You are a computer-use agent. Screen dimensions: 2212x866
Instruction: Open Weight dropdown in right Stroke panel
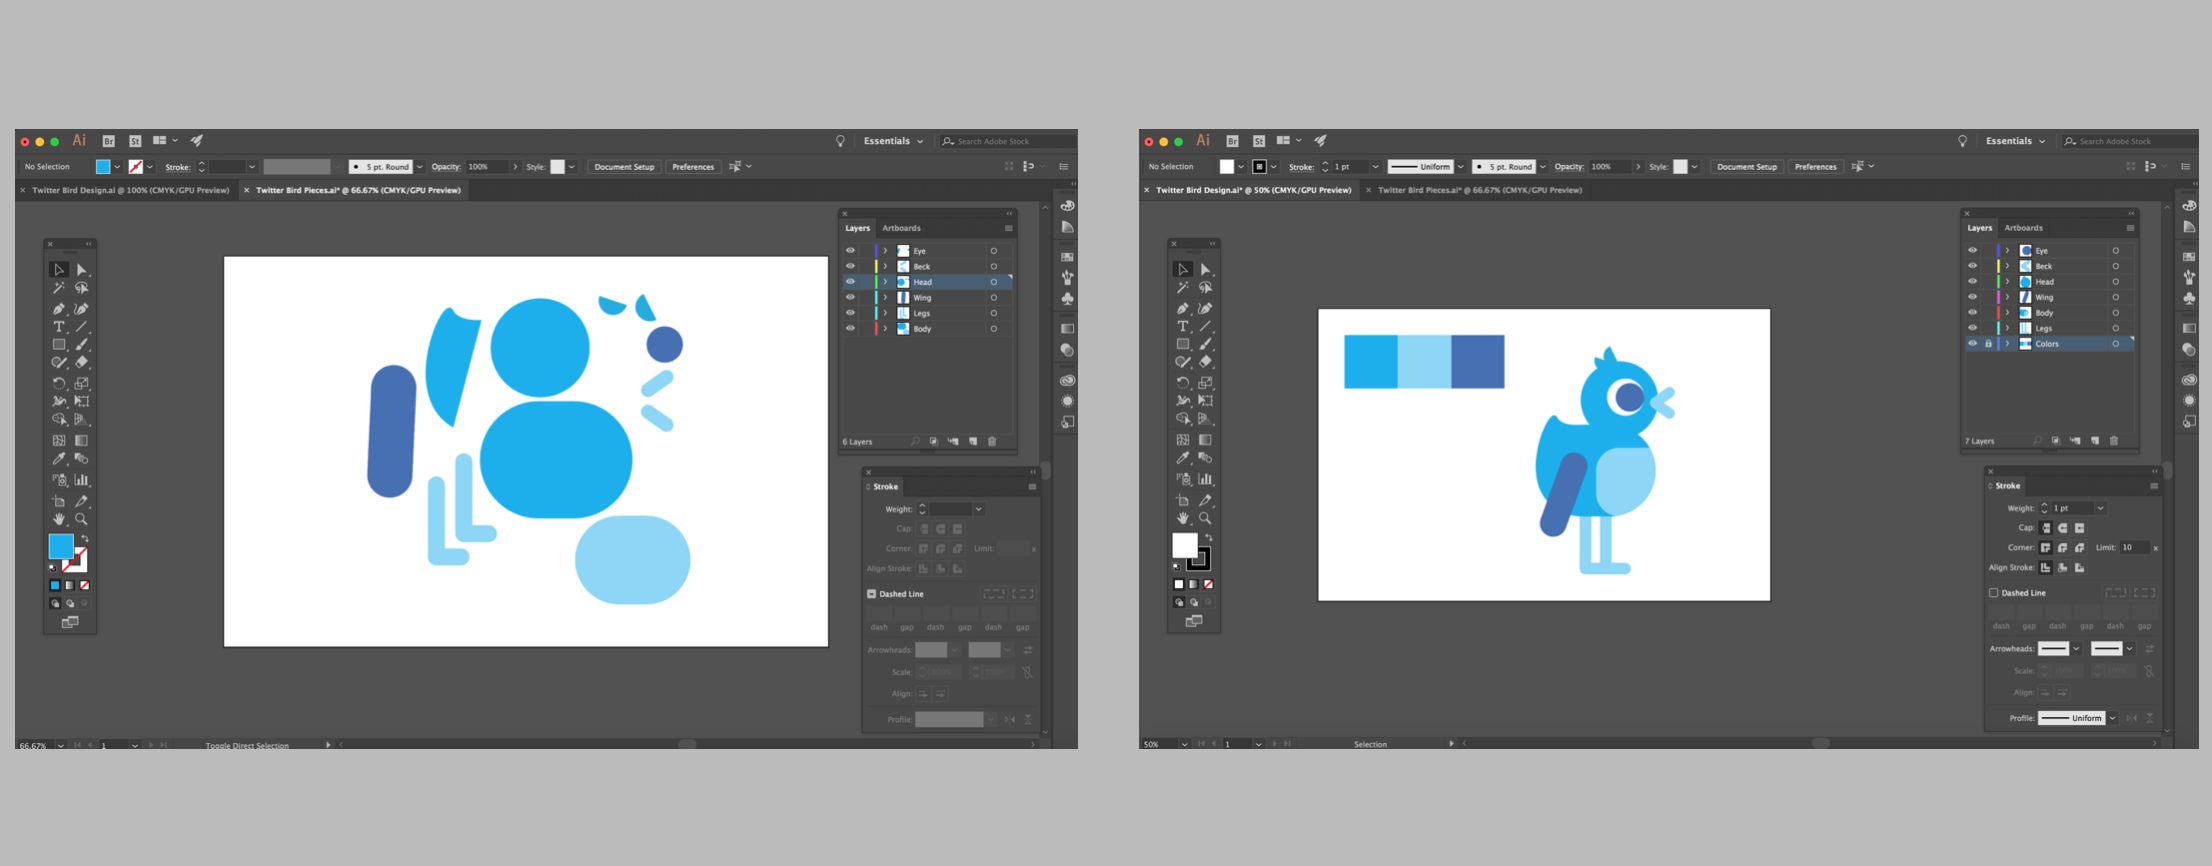coord(2100,508)
